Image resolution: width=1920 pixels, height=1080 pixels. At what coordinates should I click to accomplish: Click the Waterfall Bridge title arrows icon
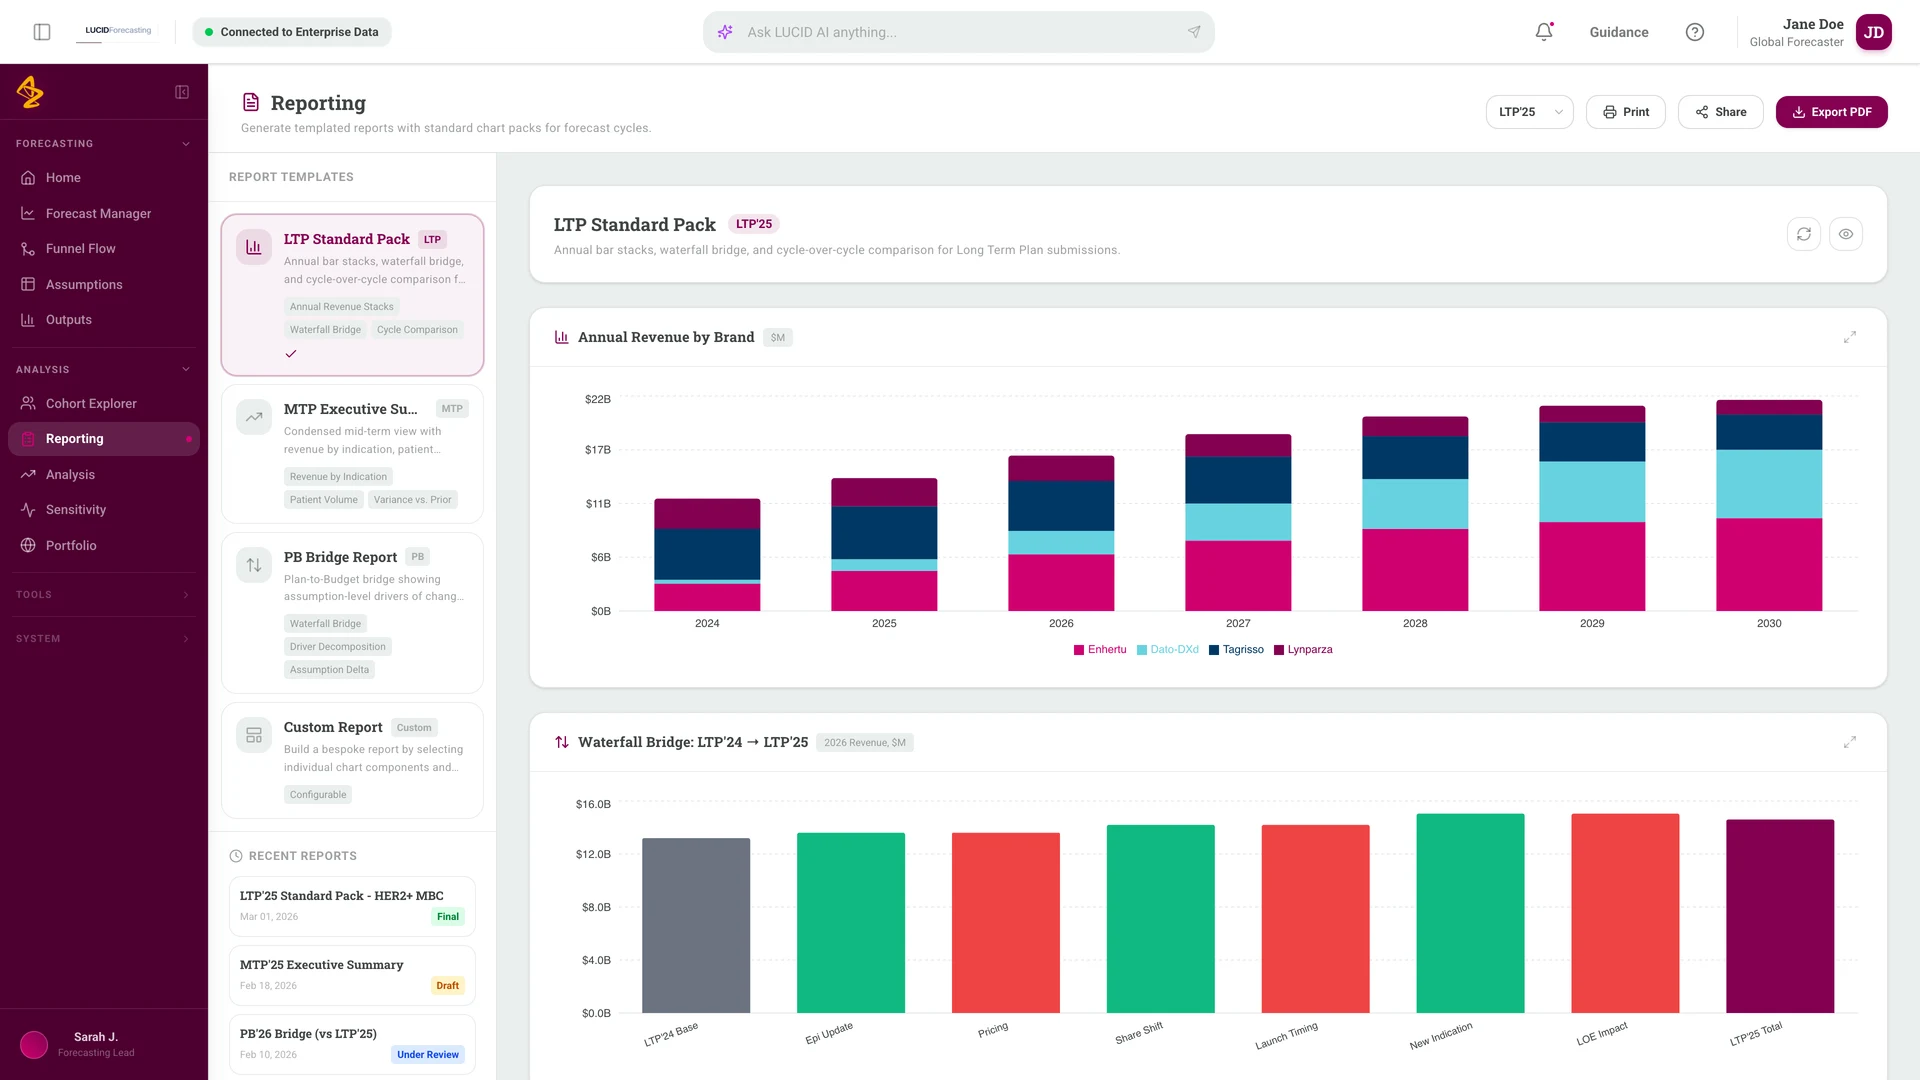coord(562,742)
